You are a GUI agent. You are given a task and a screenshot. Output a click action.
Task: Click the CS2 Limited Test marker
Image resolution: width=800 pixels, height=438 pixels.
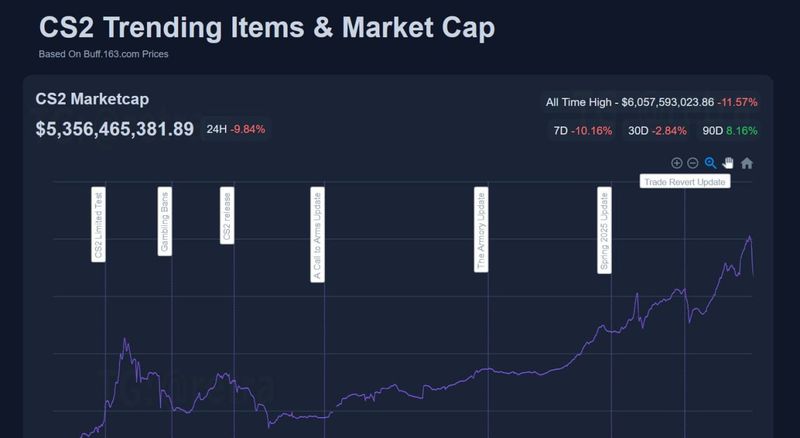(99, 225)
